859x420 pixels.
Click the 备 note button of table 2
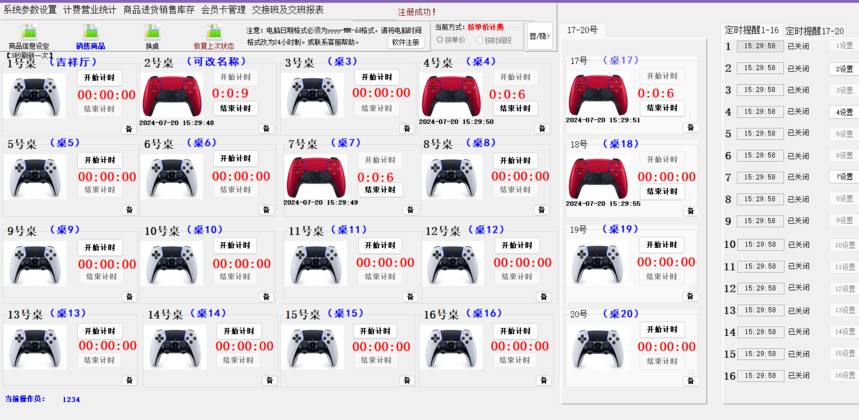pos(266,129)
